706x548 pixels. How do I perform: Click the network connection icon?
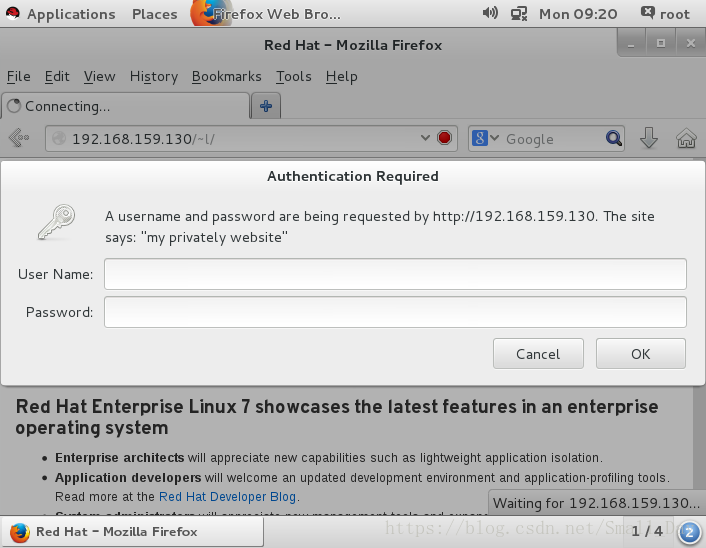click(x=519, y=14)
